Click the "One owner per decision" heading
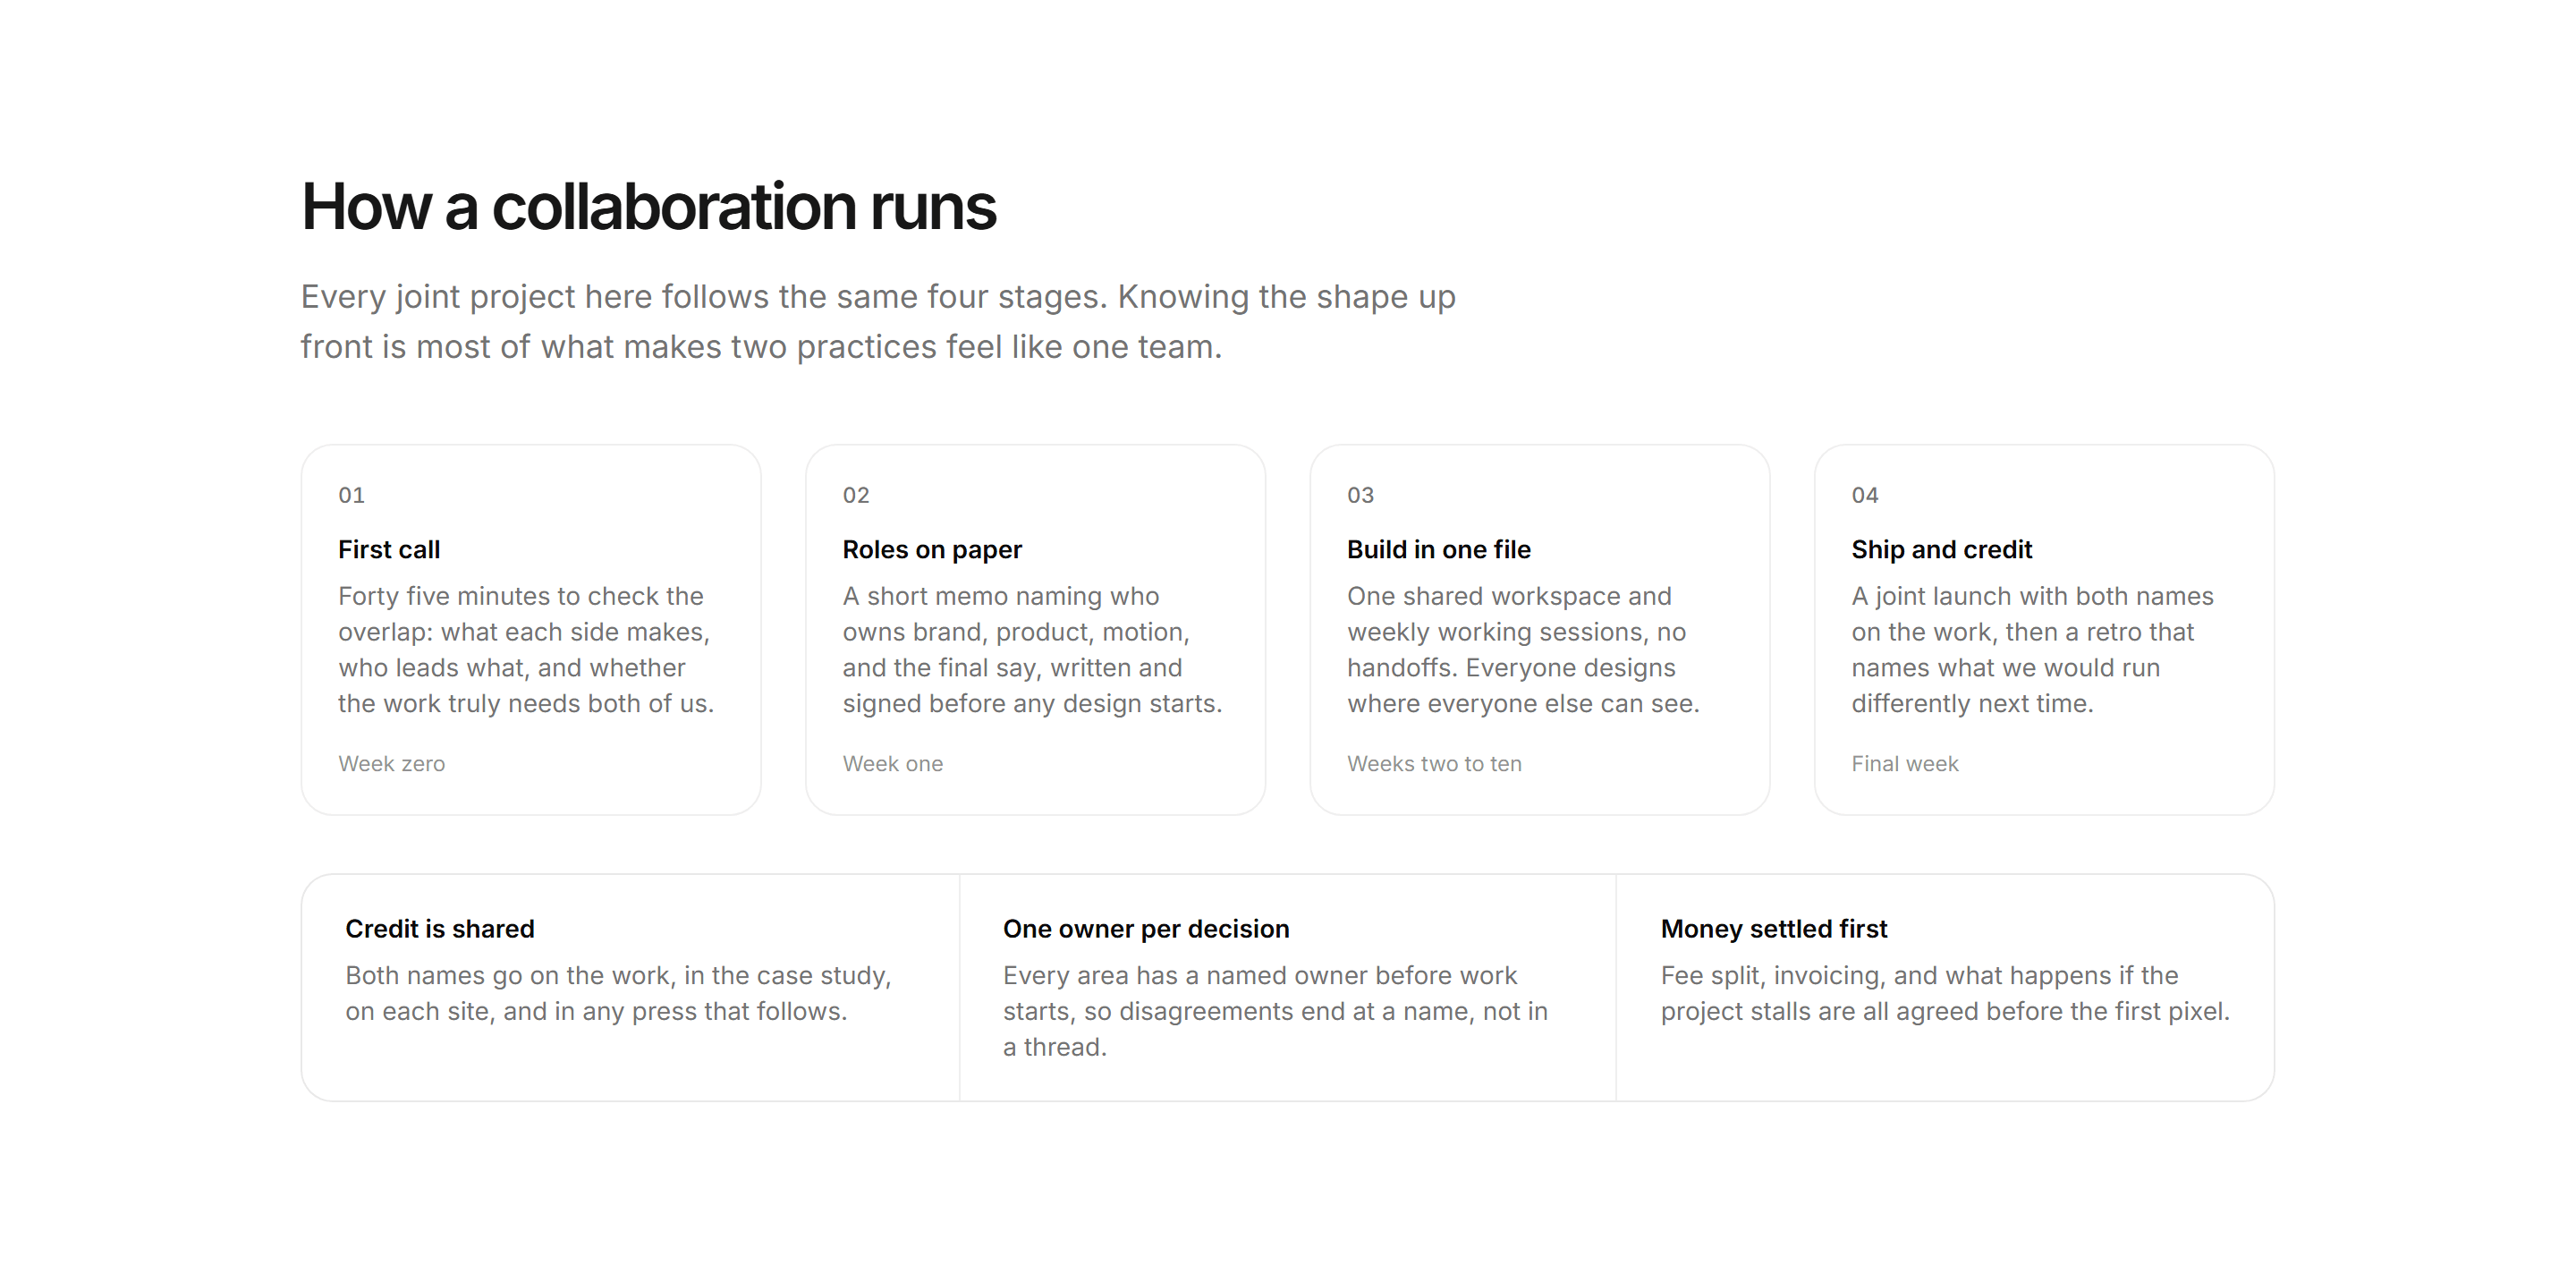 click(1146, 929)
